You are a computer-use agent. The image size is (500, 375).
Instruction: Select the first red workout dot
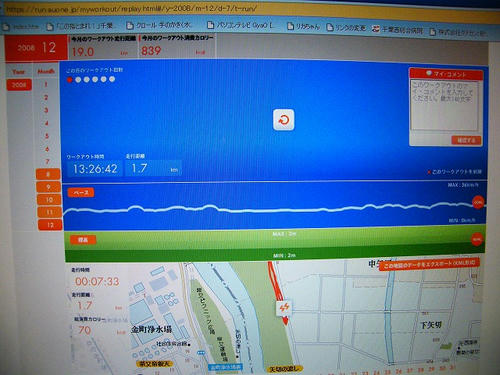click(x=70, y=80)
